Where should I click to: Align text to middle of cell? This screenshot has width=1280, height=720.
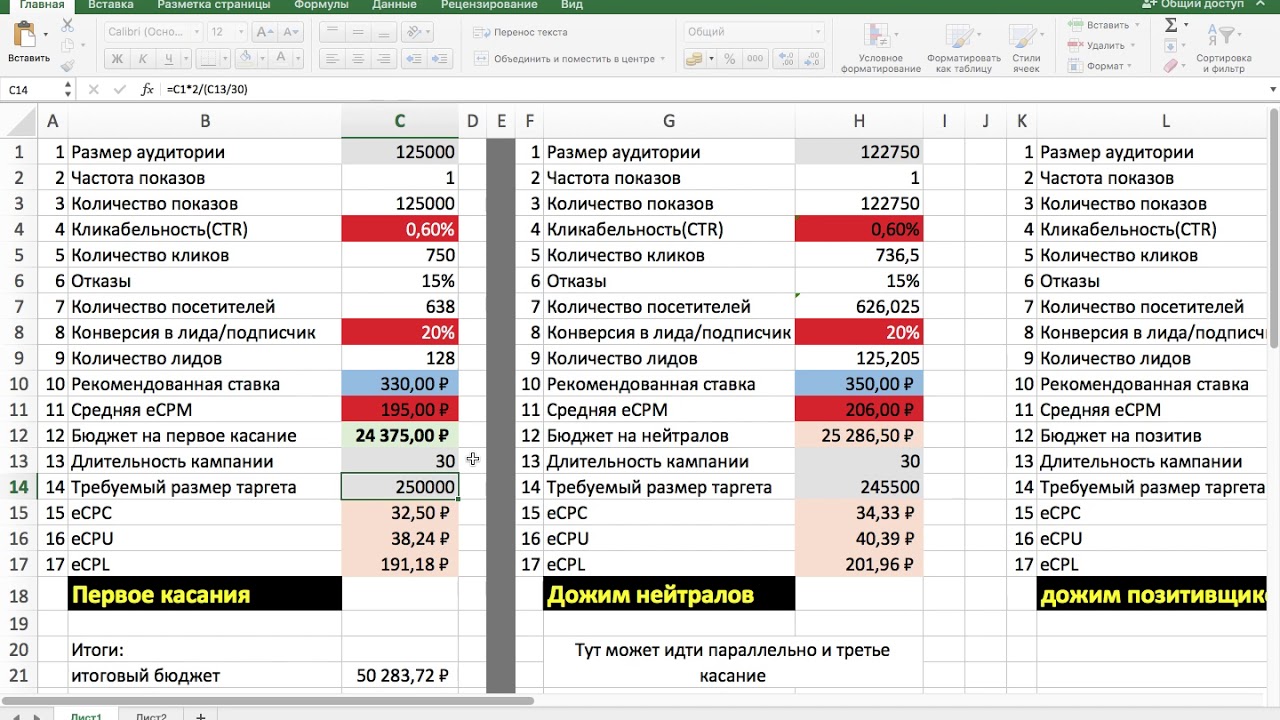[x=358, y=32]
